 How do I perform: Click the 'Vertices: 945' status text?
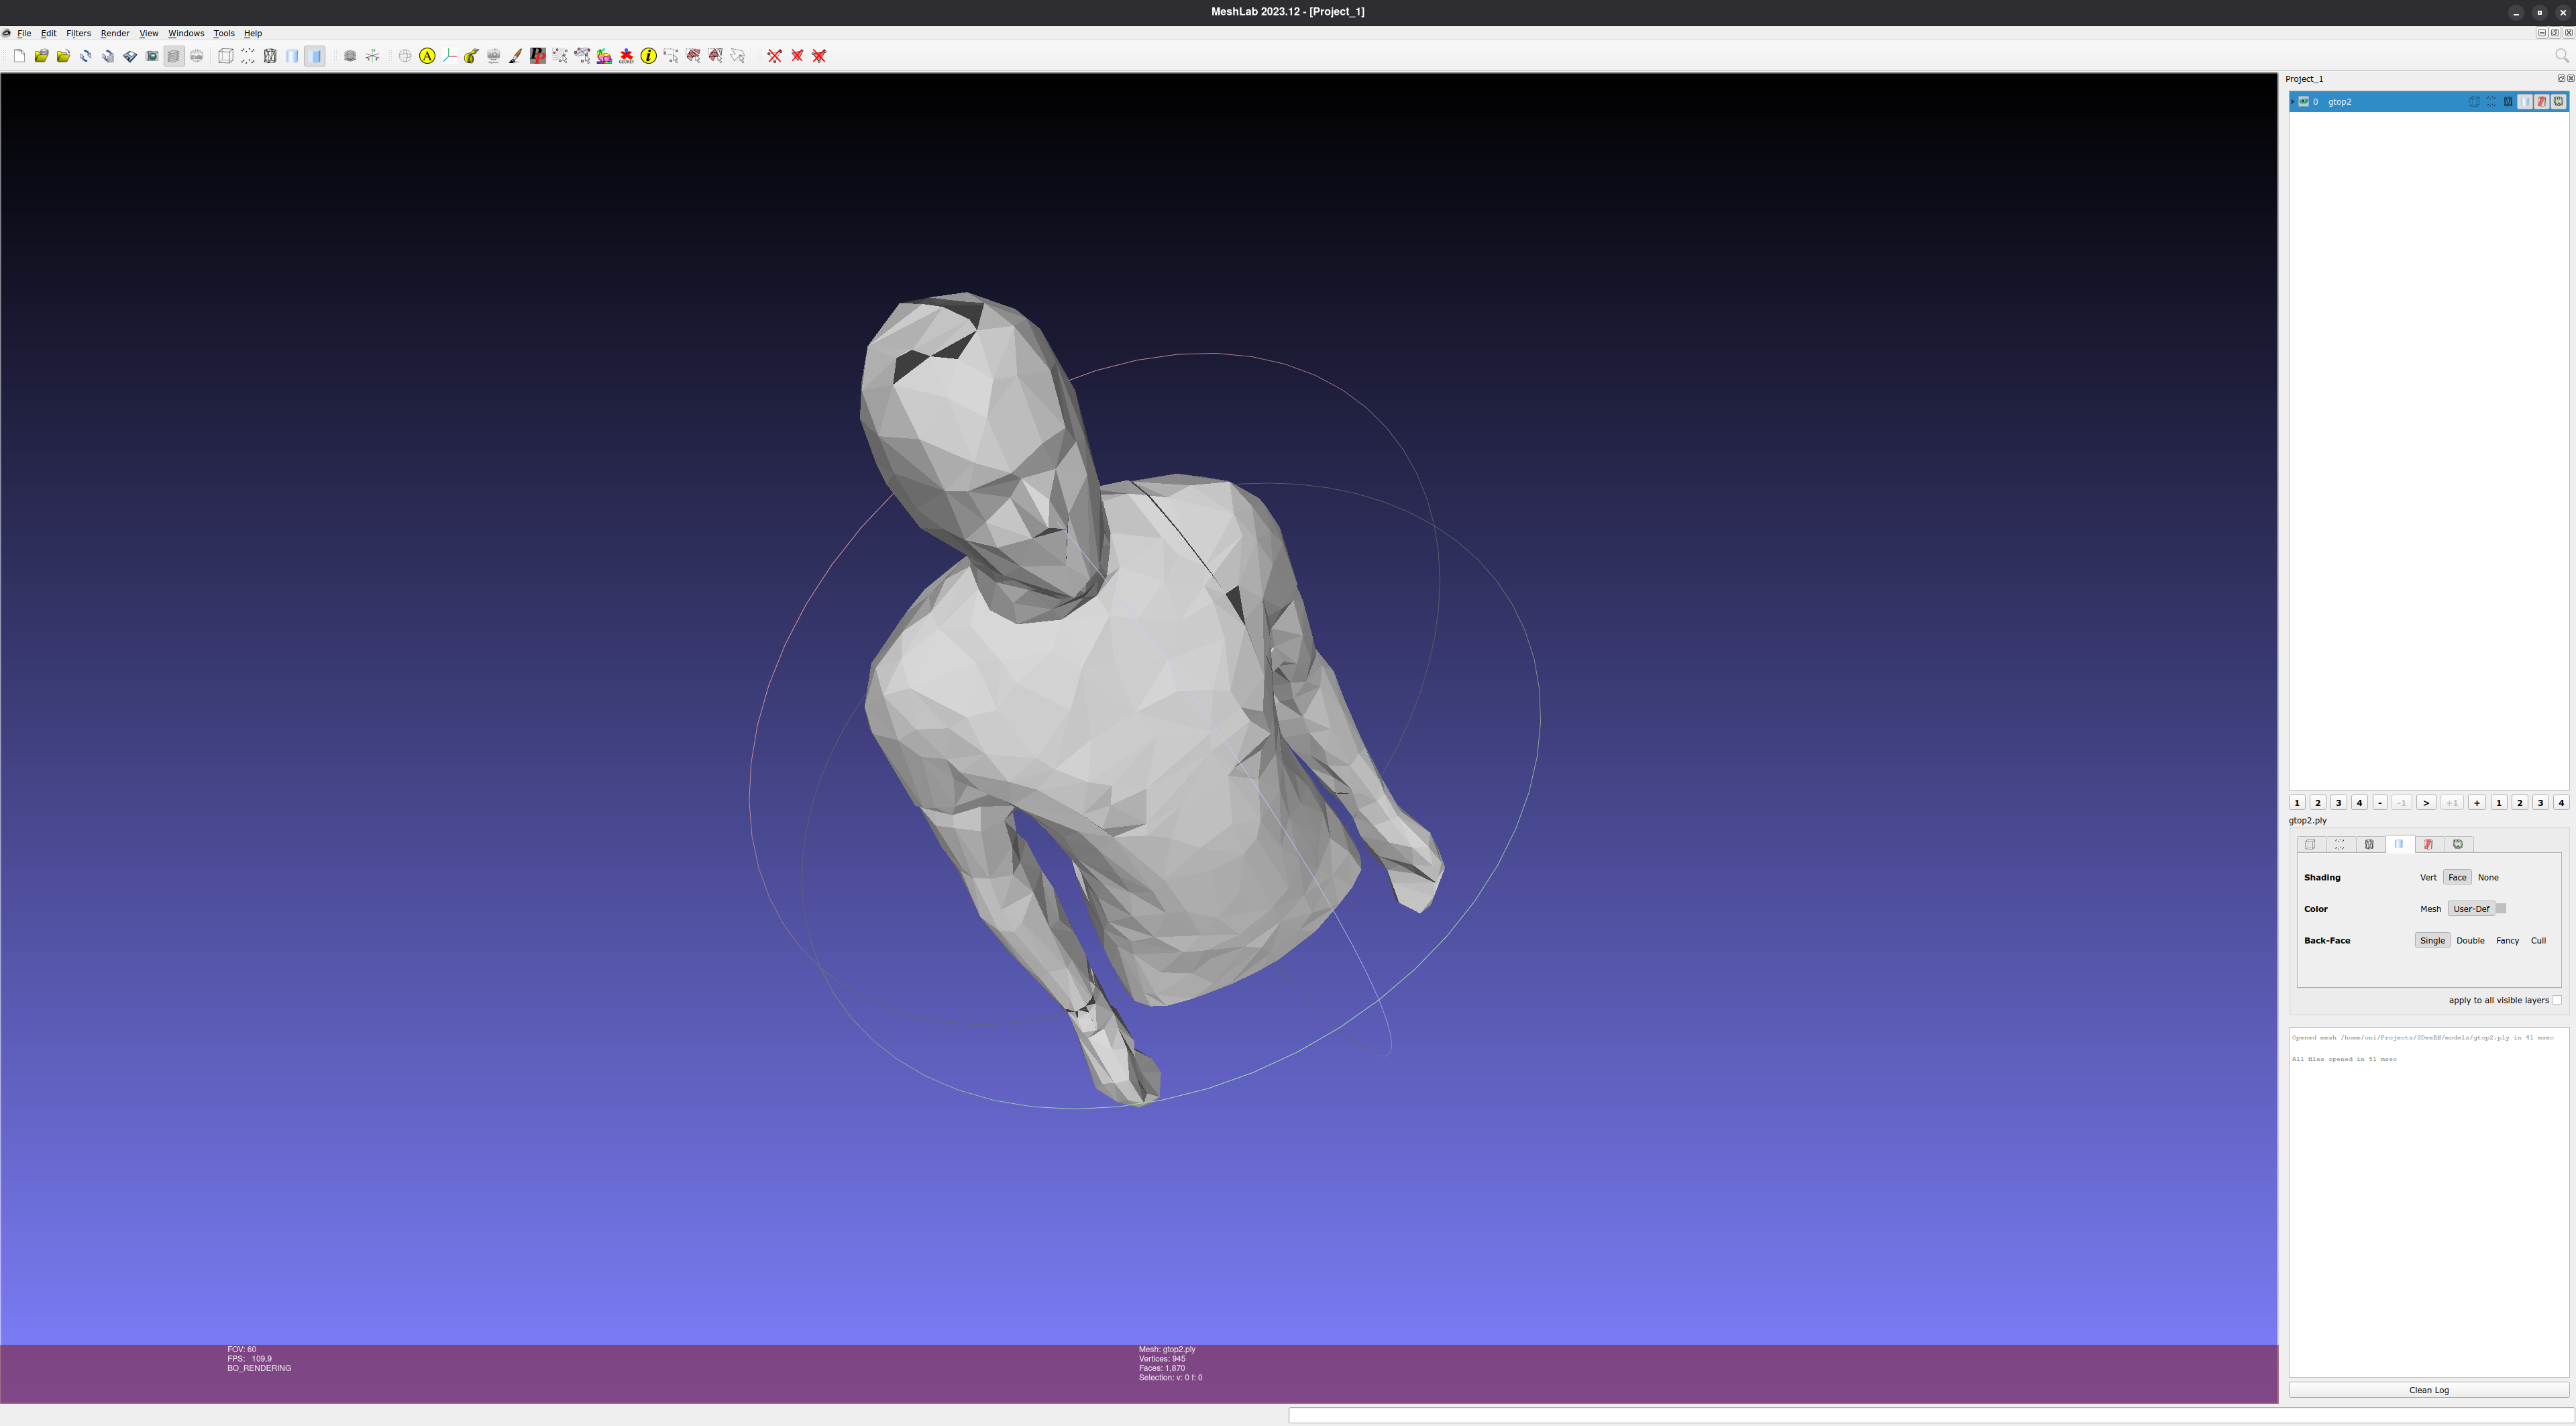click(1162, 1359)
